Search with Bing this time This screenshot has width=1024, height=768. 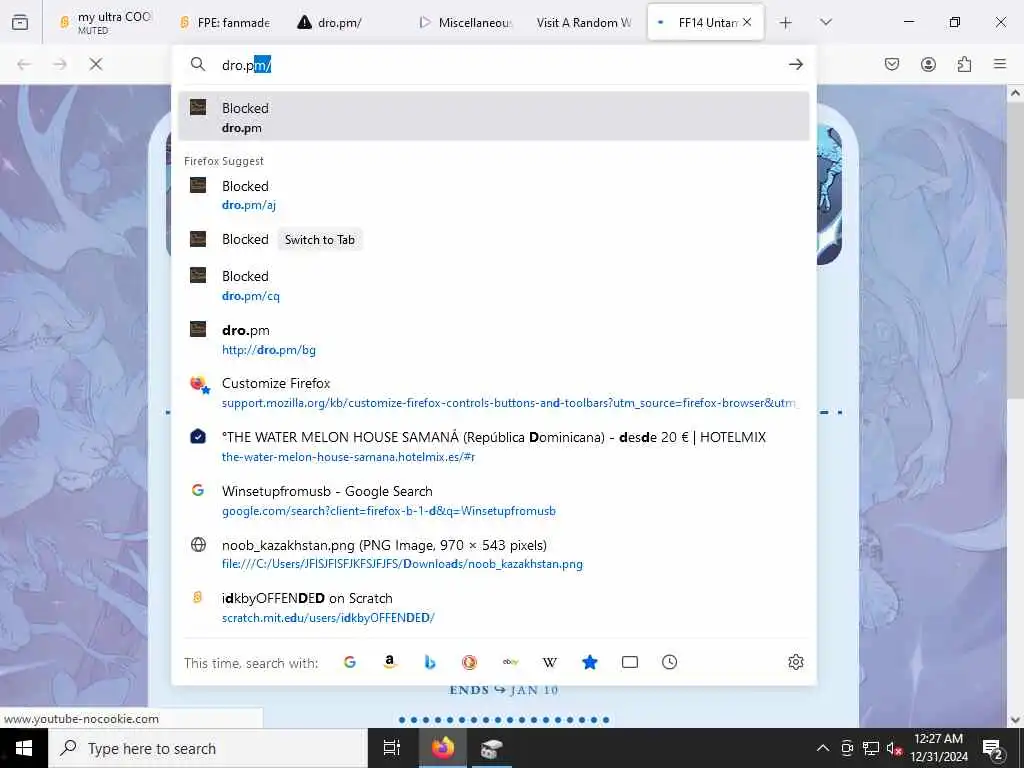(430, 662)
